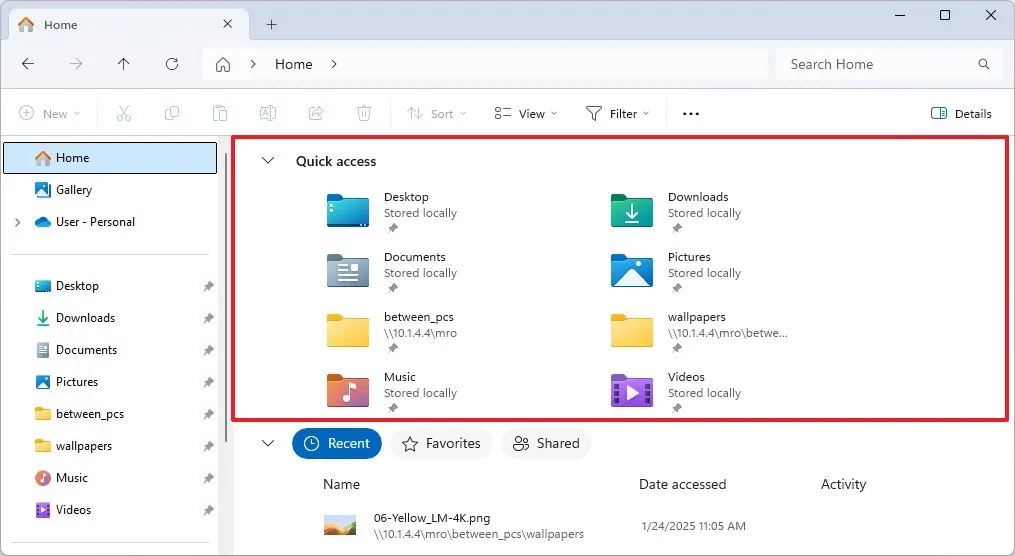Collapse the Quick access section
The height and width of the screenshot is (556, 1015).
pyautogui.click(x=267, y=161)
